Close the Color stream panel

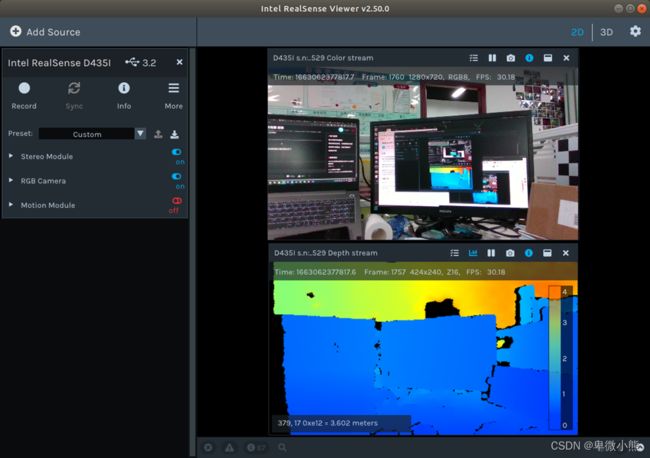(x=566, y=58)
